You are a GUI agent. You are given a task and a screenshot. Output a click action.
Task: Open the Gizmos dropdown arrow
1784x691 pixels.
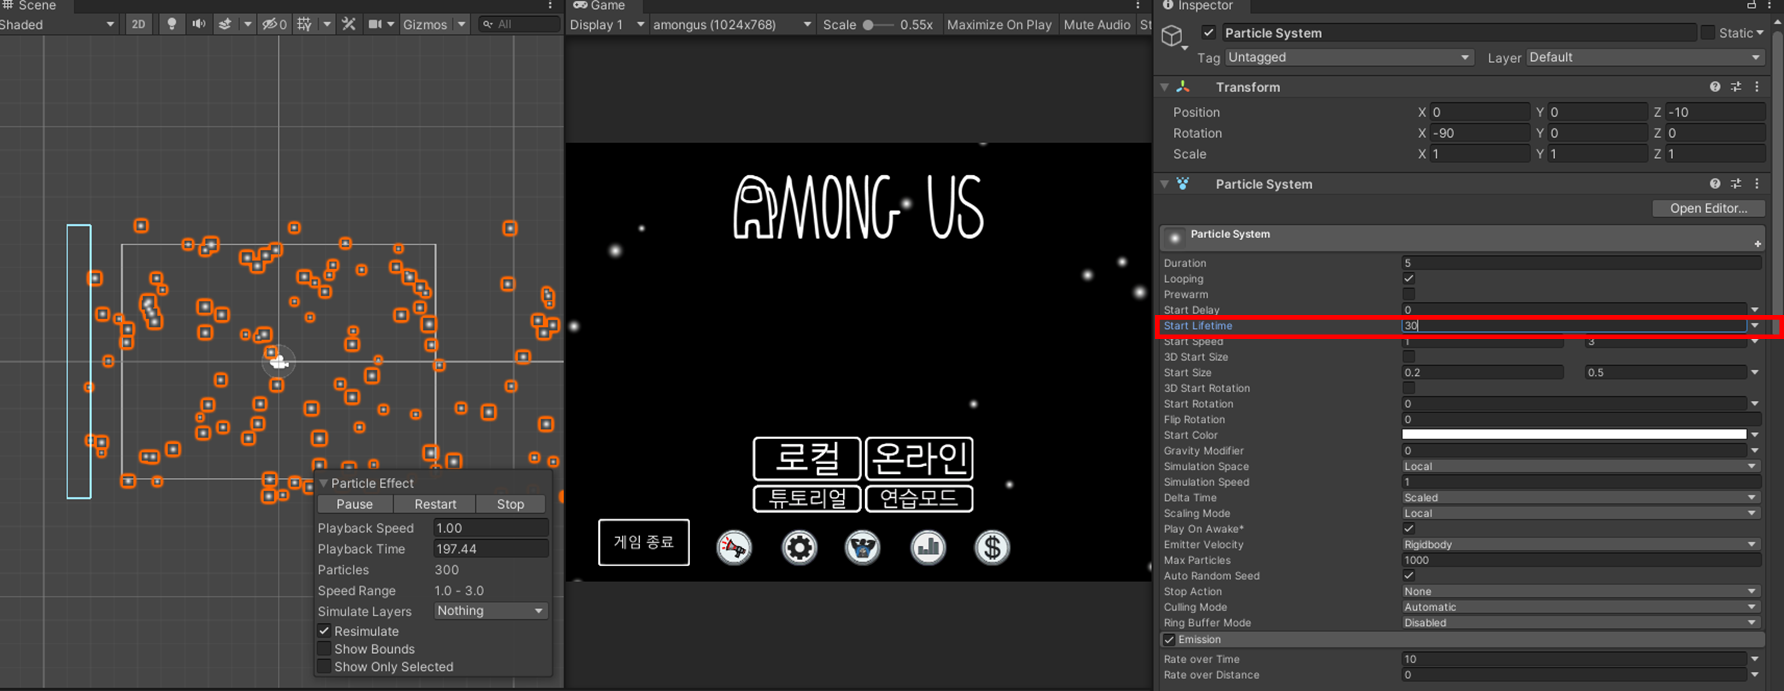click(461, 24)
